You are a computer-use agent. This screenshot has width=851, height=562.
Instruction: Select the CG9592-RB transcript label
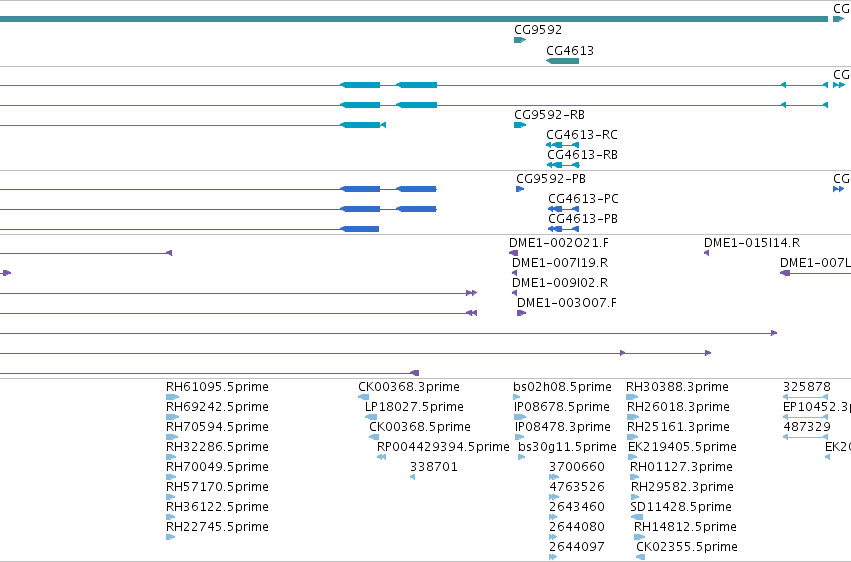click(x=549, y=115)
